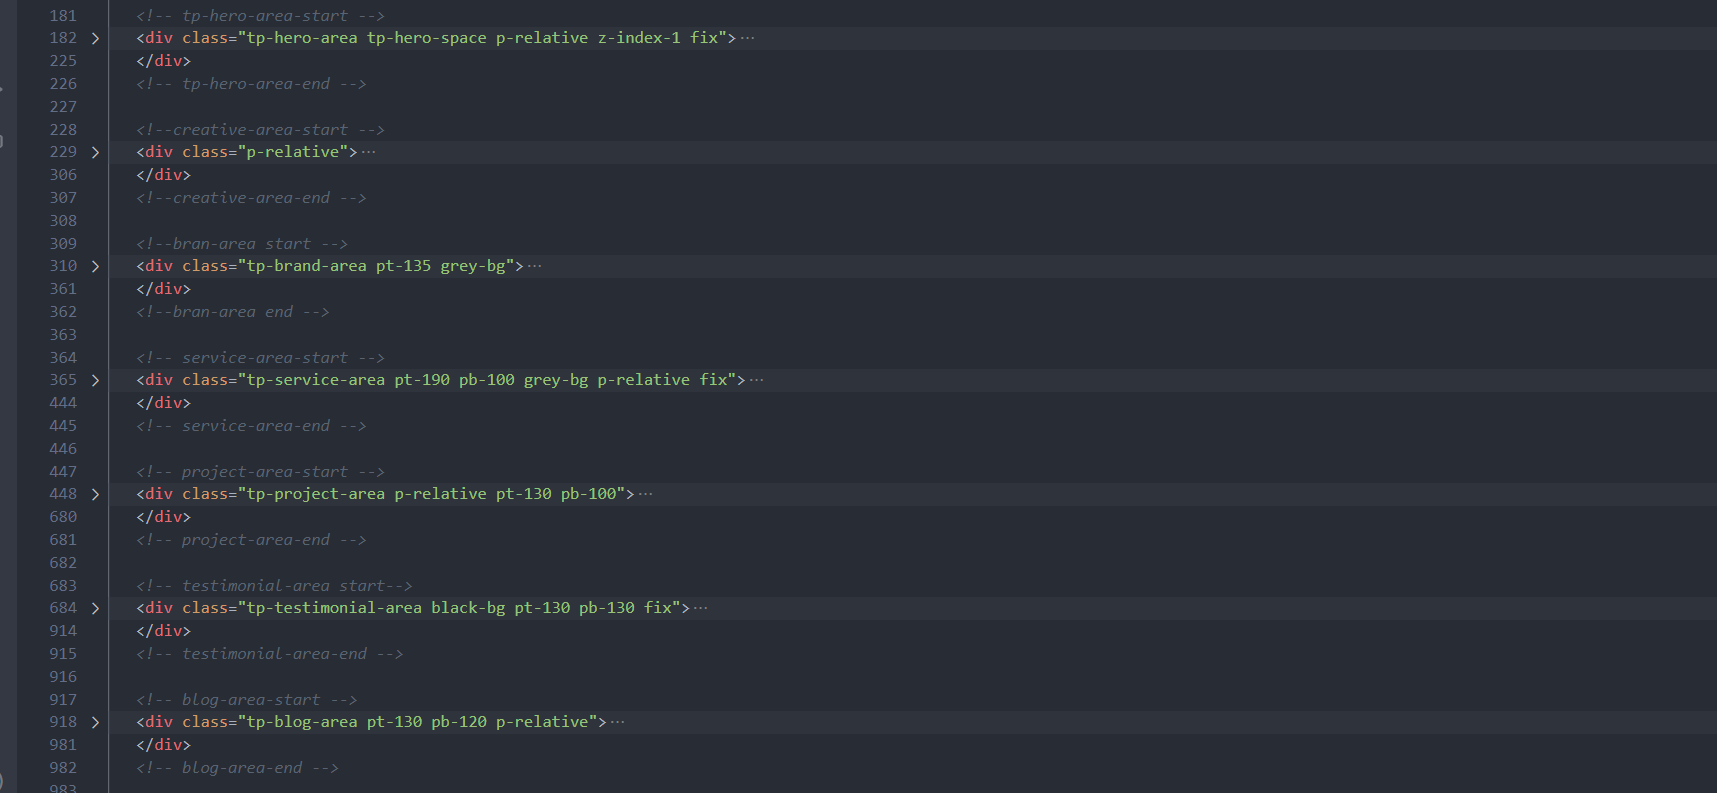
Task: Click folded-code ellipsis on tp-brand-area line
Action: pos(534,266)
